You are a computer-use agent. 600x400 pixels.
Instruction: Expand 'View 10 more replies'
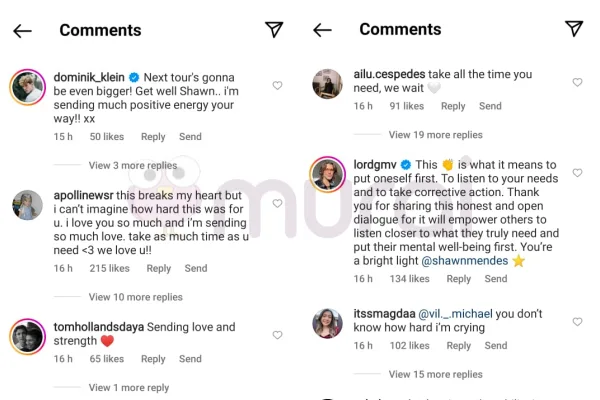click(x=136, y=297)
